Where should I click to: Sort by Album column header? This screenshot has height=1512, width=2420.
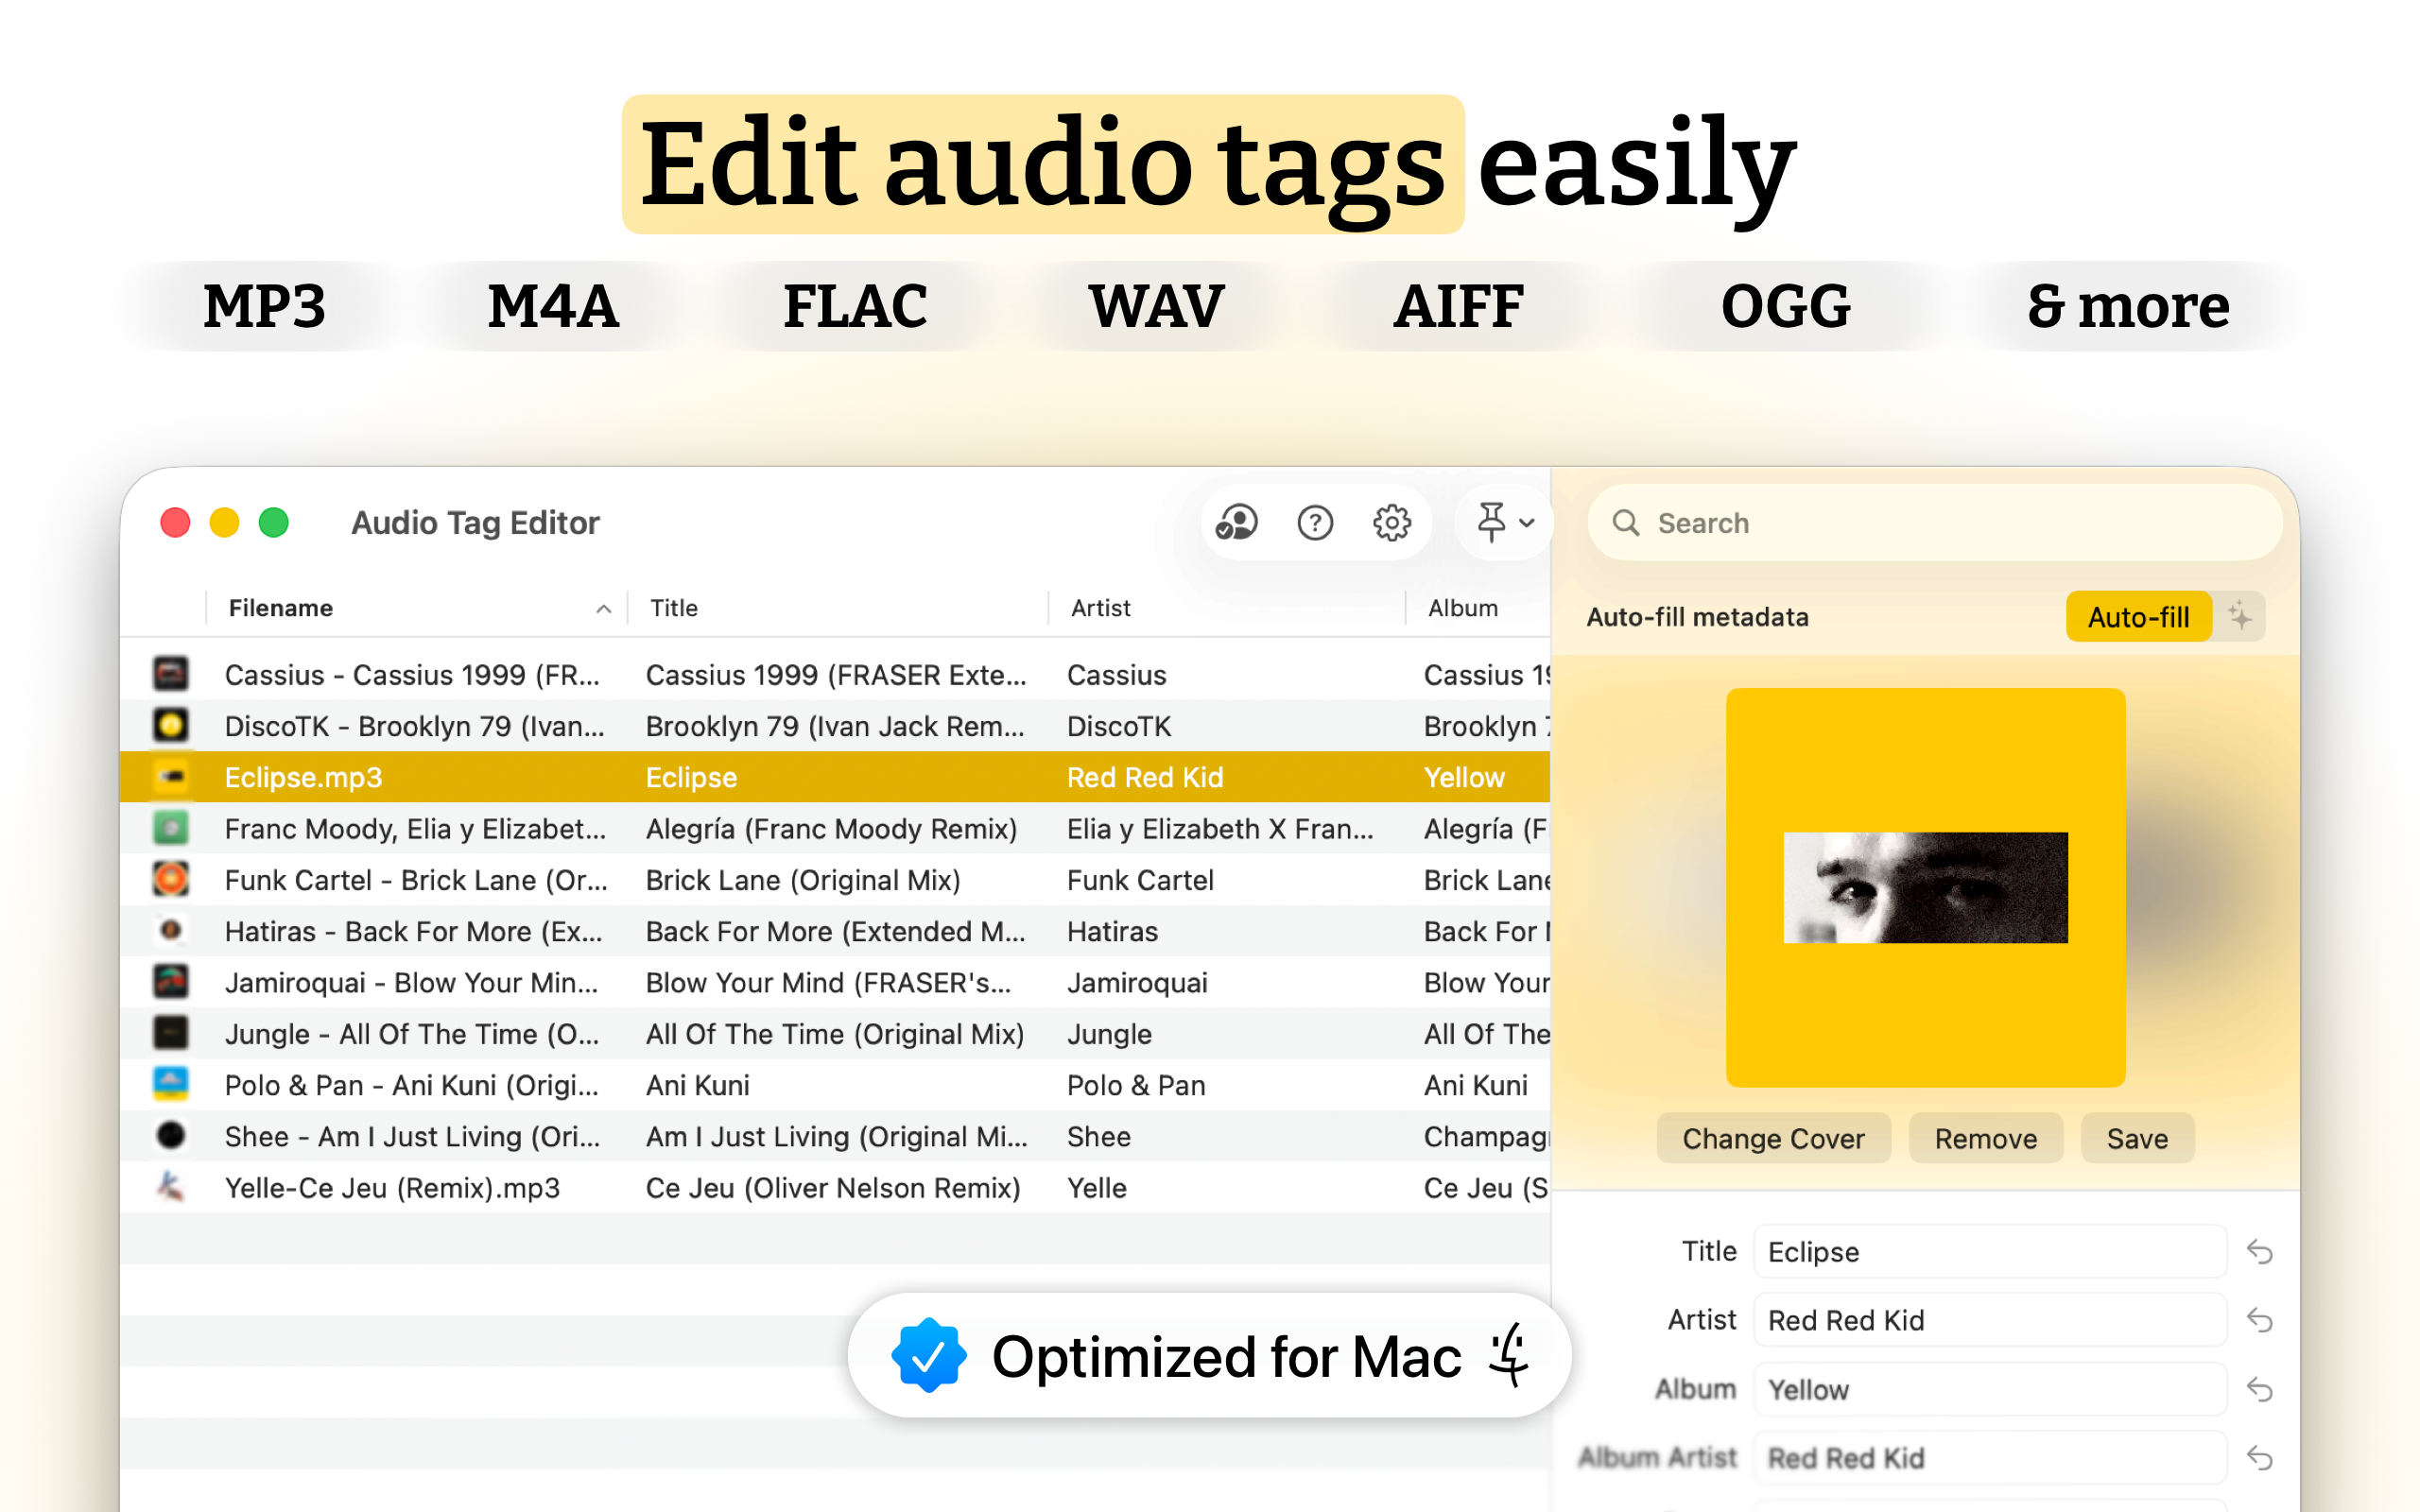(1478, 608)
